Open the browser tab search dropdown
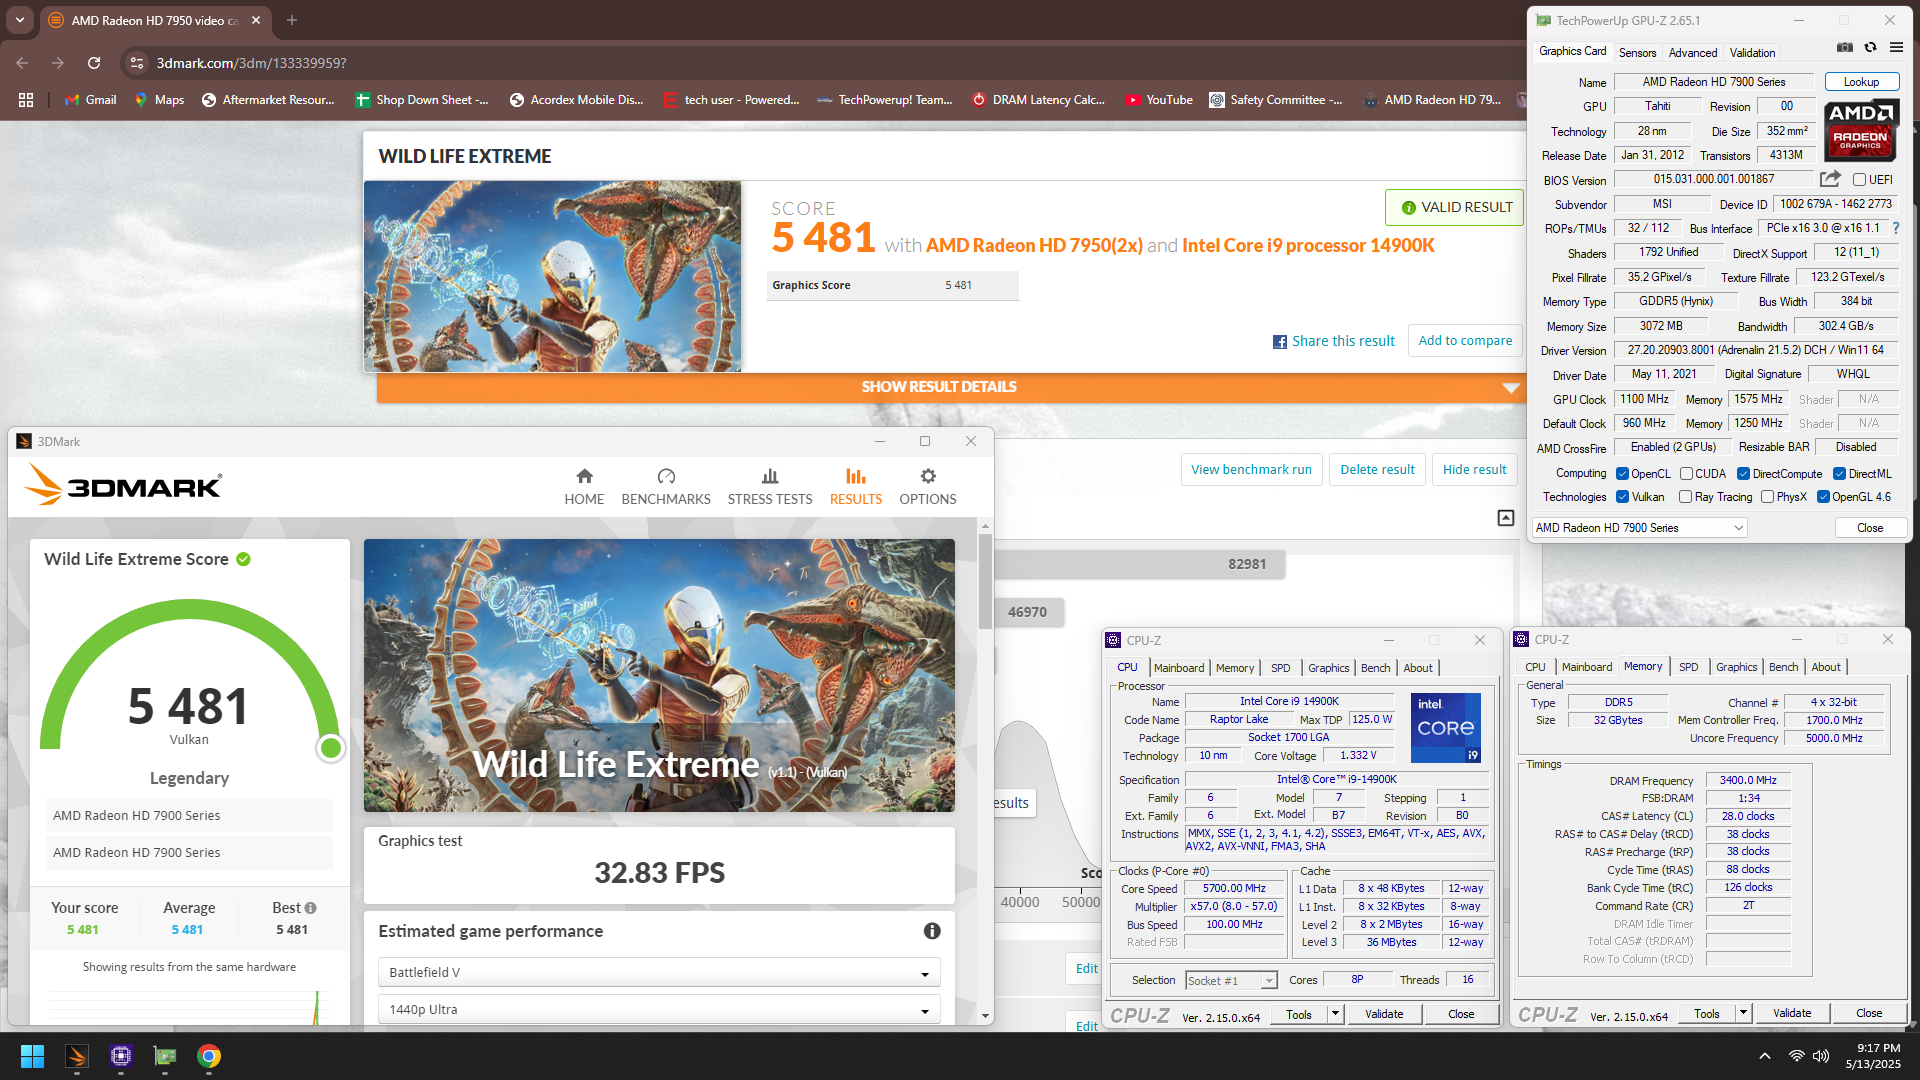The image size is (1920, 1080). [x=20, y=20]
